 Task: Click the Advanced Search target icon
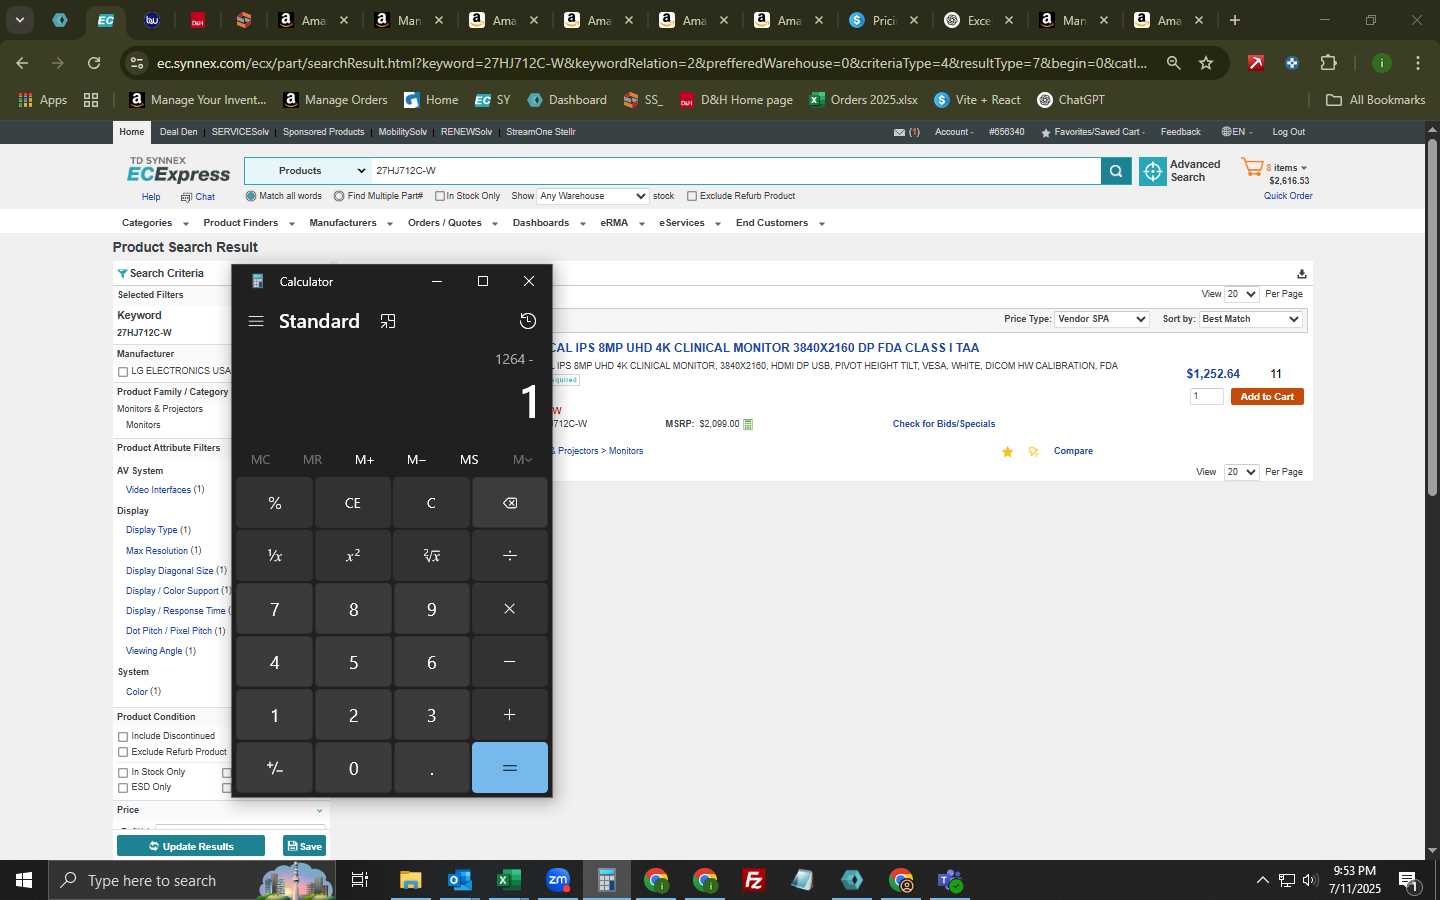click(x=1153, y=172)
